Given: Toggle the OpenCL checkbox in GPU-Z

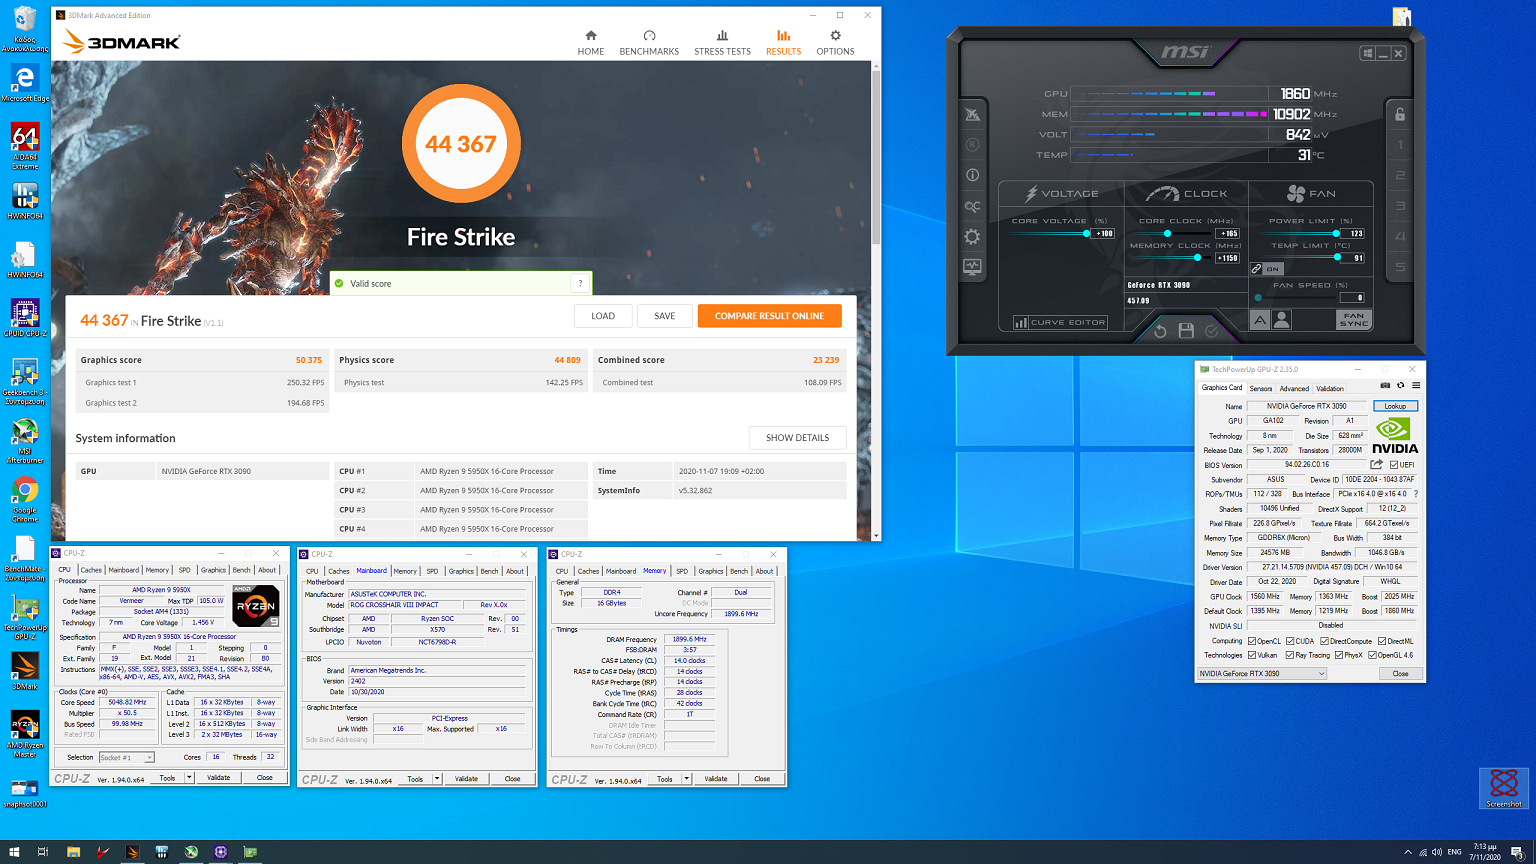Looking at the screenshot, I should (1252, 641).
